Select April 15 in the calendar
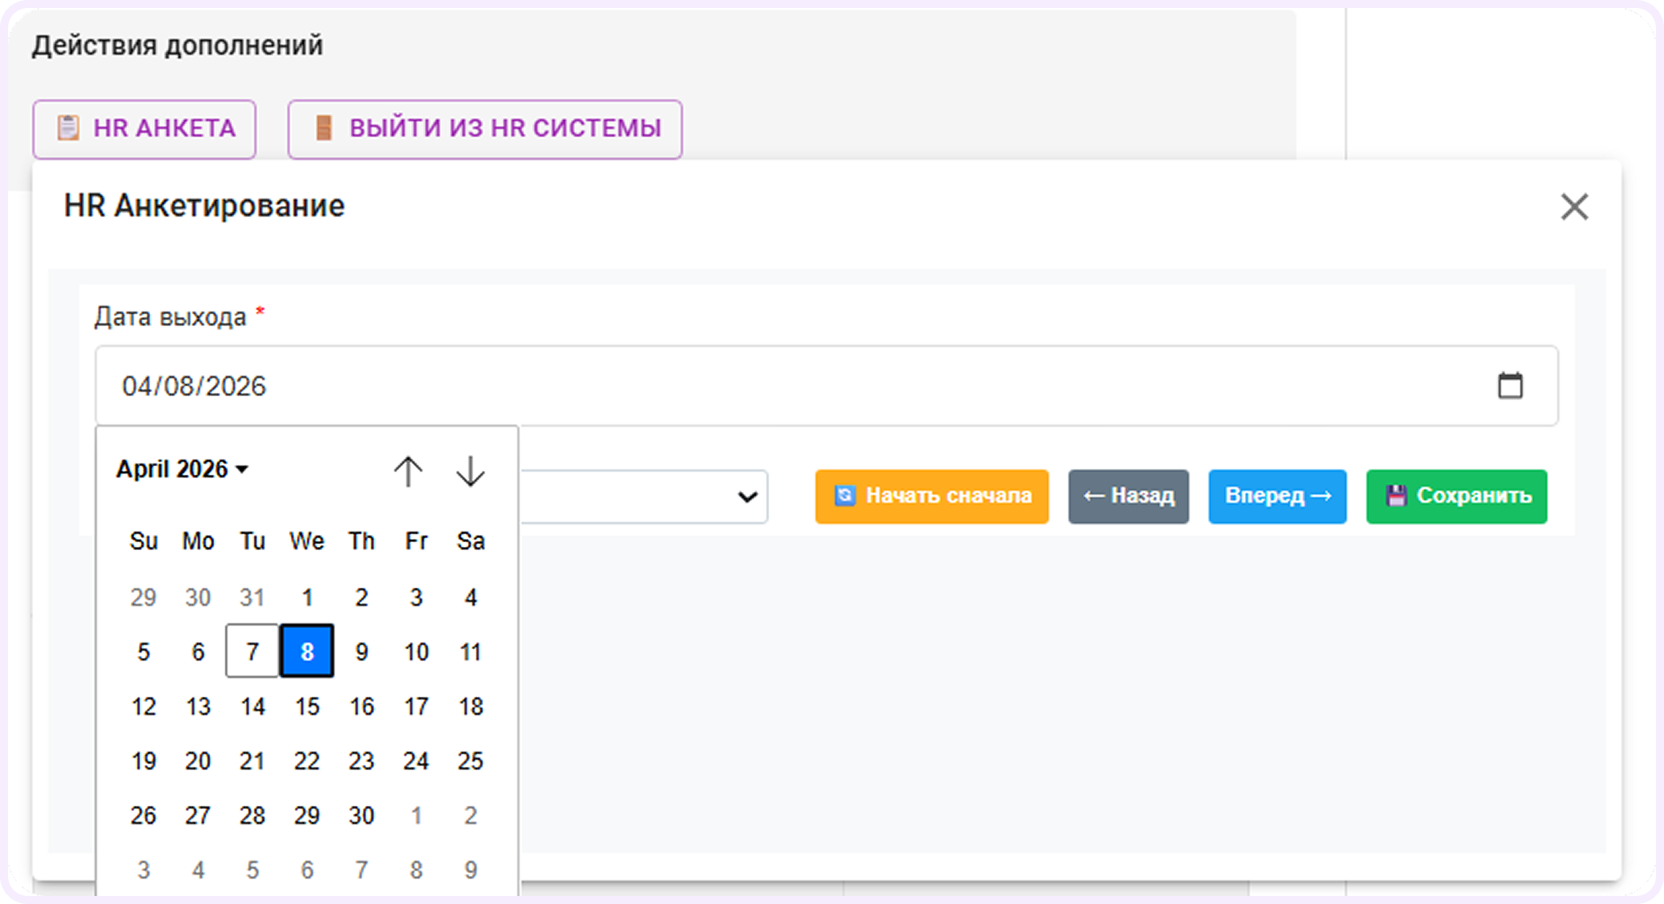Image resolution: width=1664 pixels, height=904 pixels. tap(307, 706)
